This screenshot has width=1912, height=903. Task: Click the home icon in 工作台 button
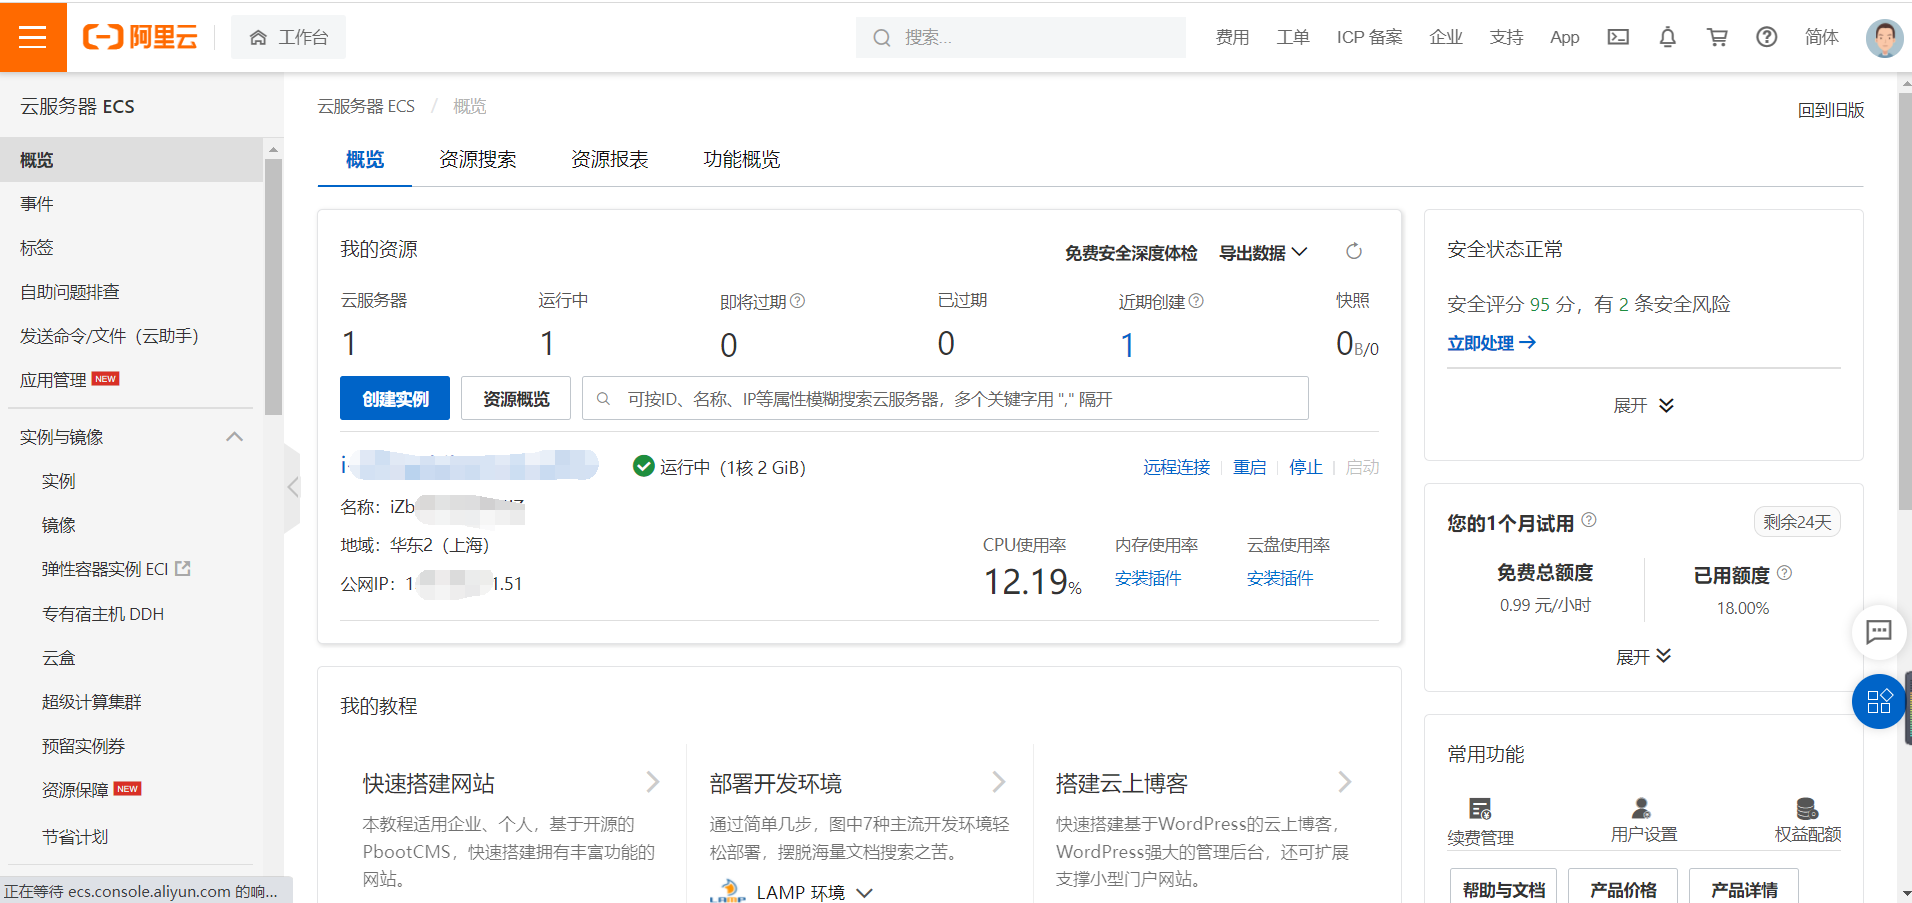click(258, 38)
